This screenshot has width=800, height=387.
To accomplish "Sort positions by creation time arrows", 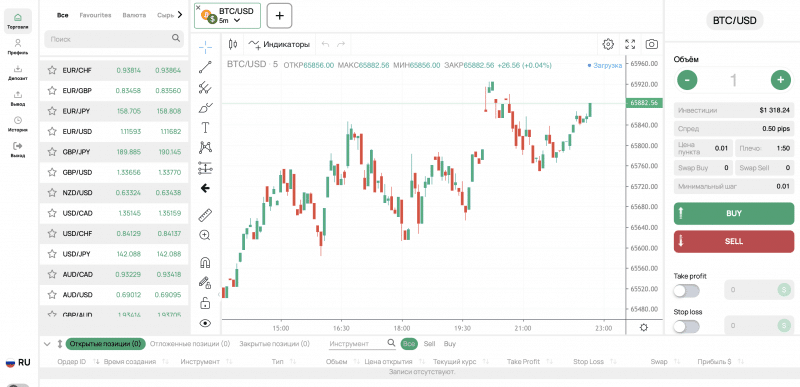I will click(x=165, y=362).
